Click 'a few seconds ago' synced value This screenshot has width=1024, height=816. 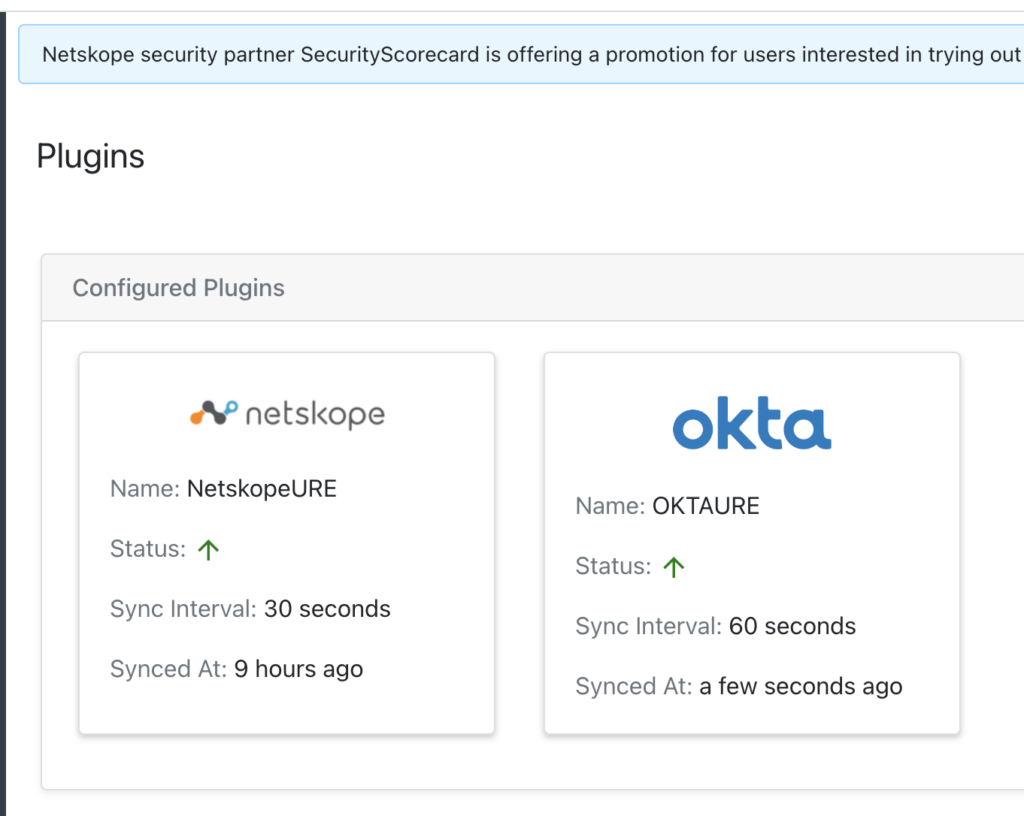[x=801, y=686]
